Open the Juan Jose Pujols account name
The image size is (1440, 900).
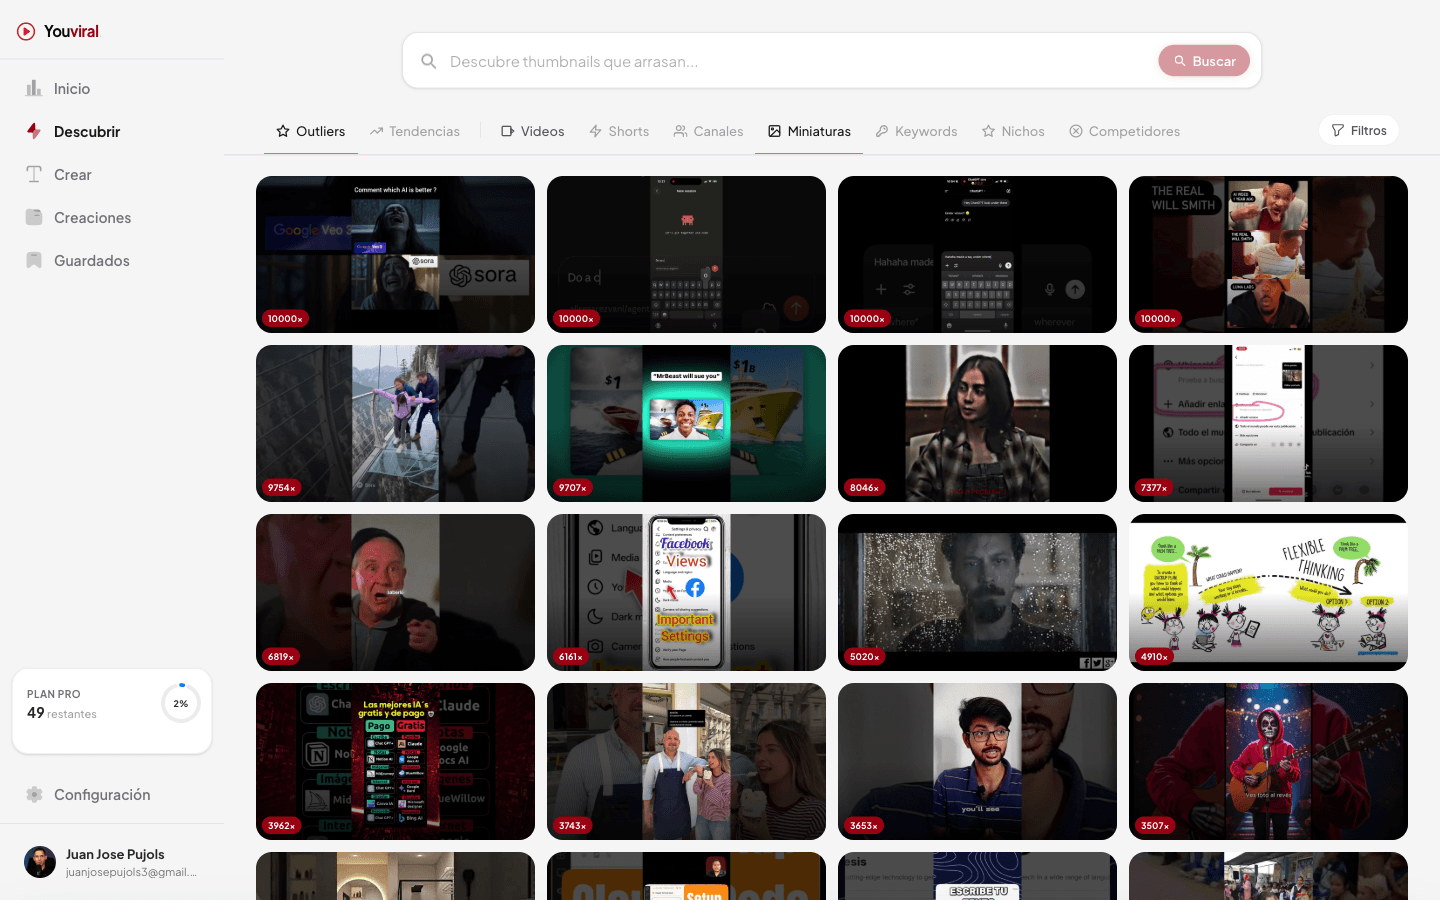click(115, 854)
